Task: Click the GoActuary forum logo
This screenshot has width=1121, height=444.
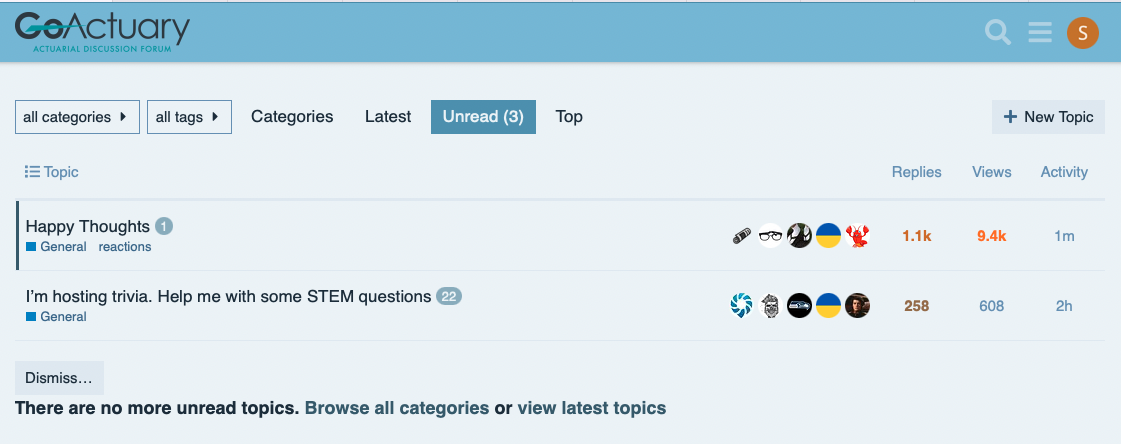Action: (x=102, y=31)
